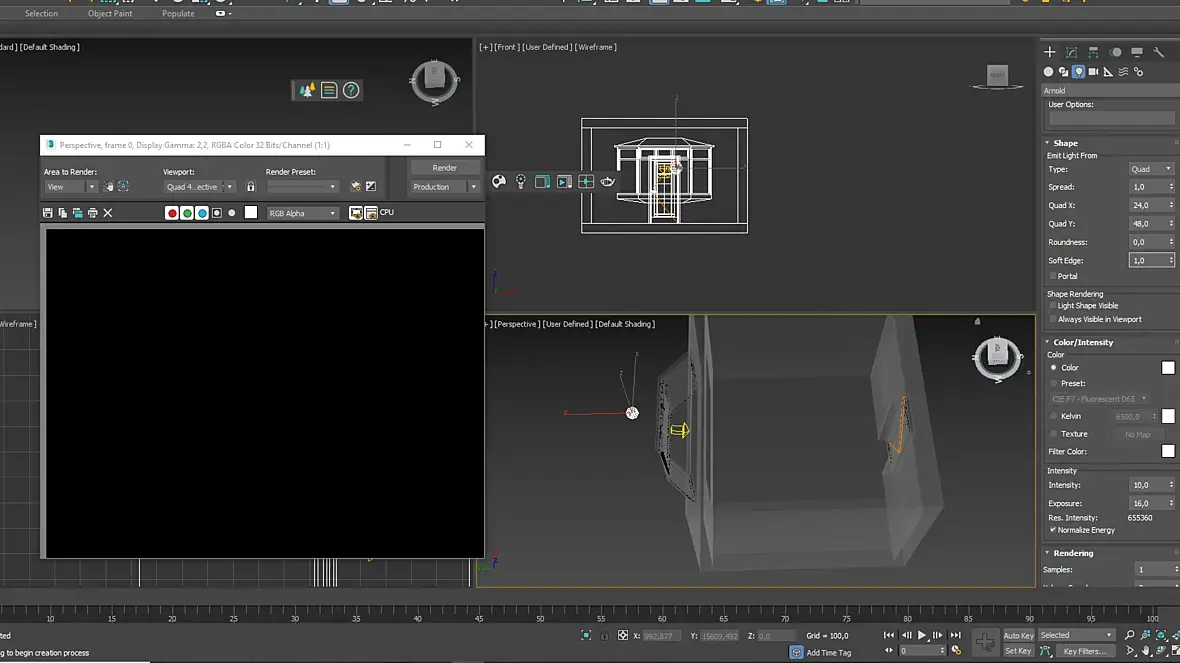Save the rendered image with the disk icon

click(x=48, y=213)
